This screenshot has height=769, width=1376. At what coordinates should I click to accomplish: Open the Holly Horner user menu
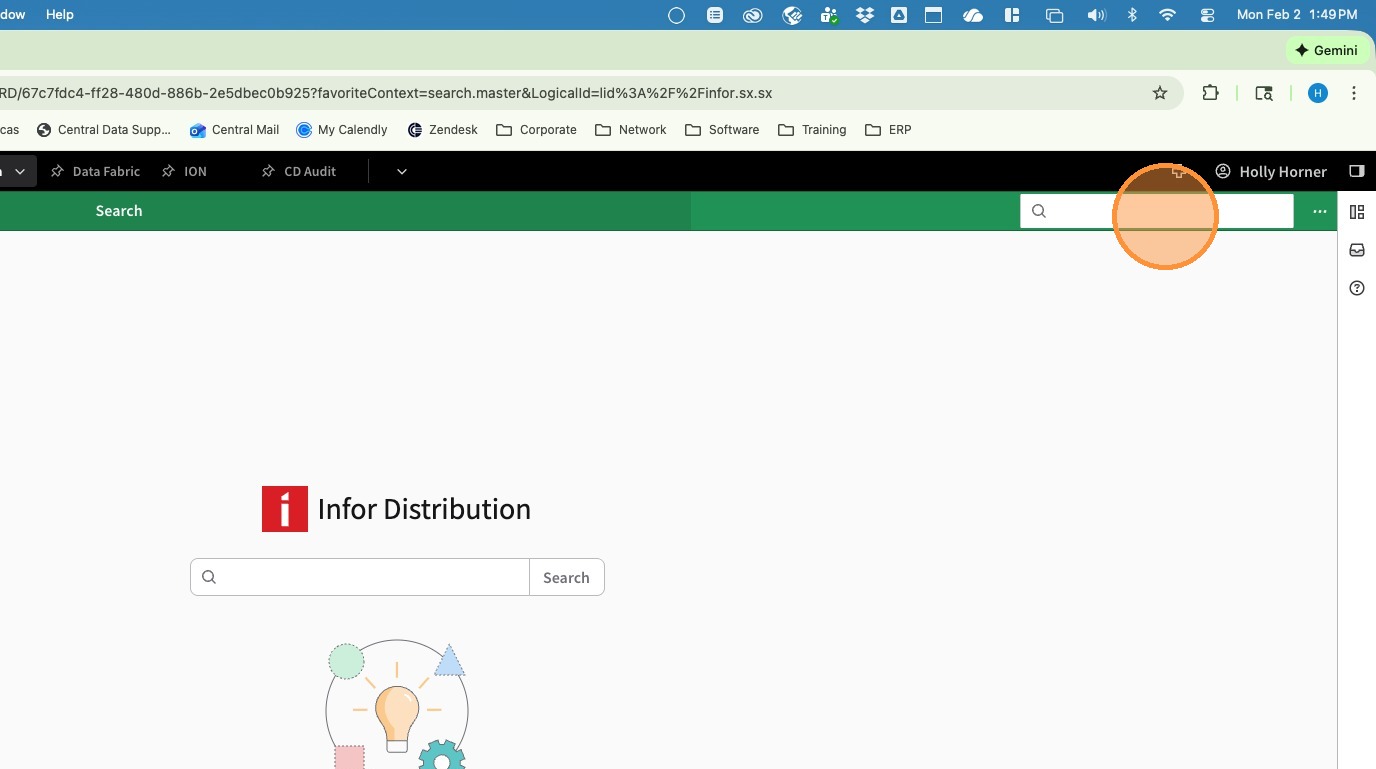tap(1271, 172)
